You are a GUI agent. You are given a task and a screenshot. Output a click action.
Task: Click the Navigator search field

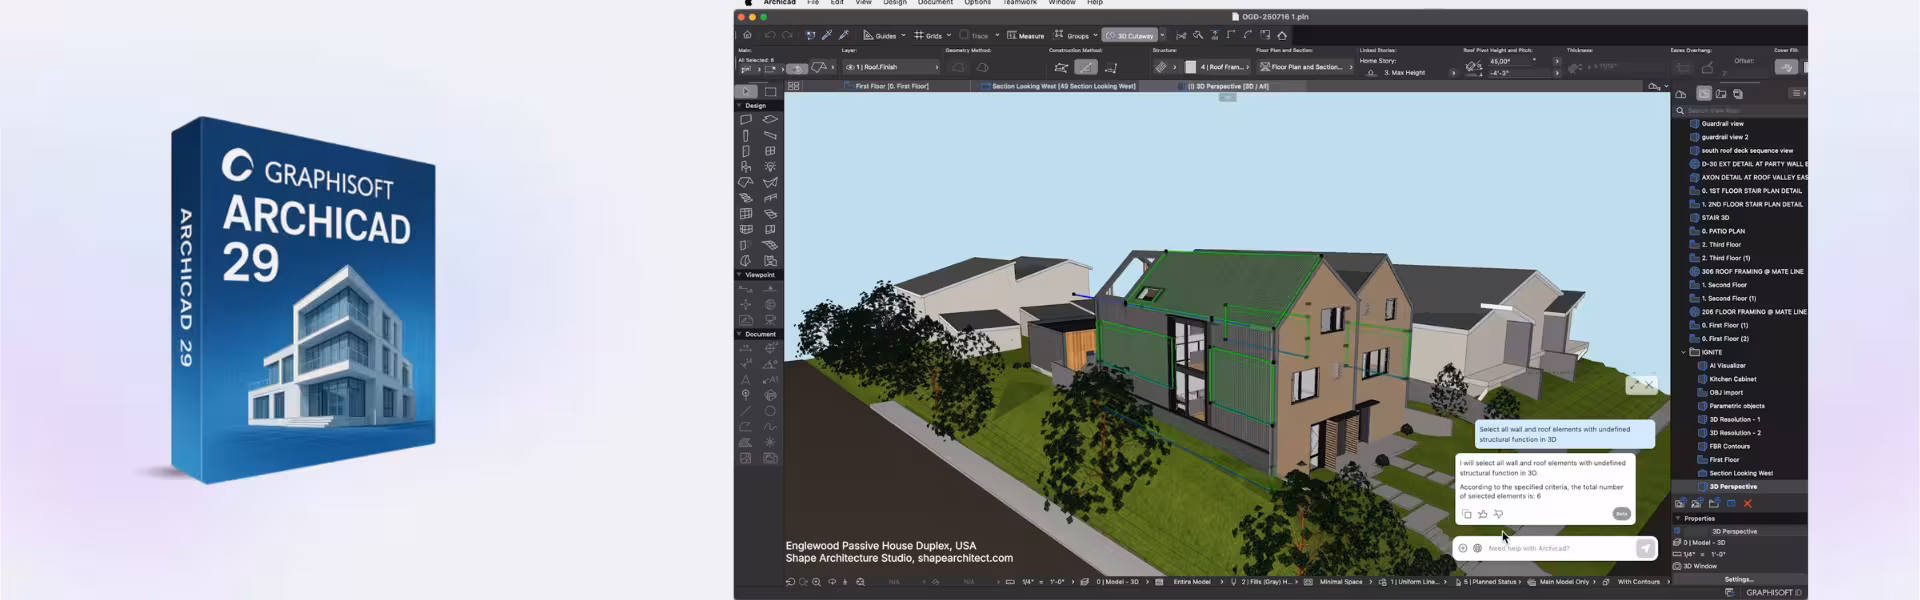[x=1740, y=110]
